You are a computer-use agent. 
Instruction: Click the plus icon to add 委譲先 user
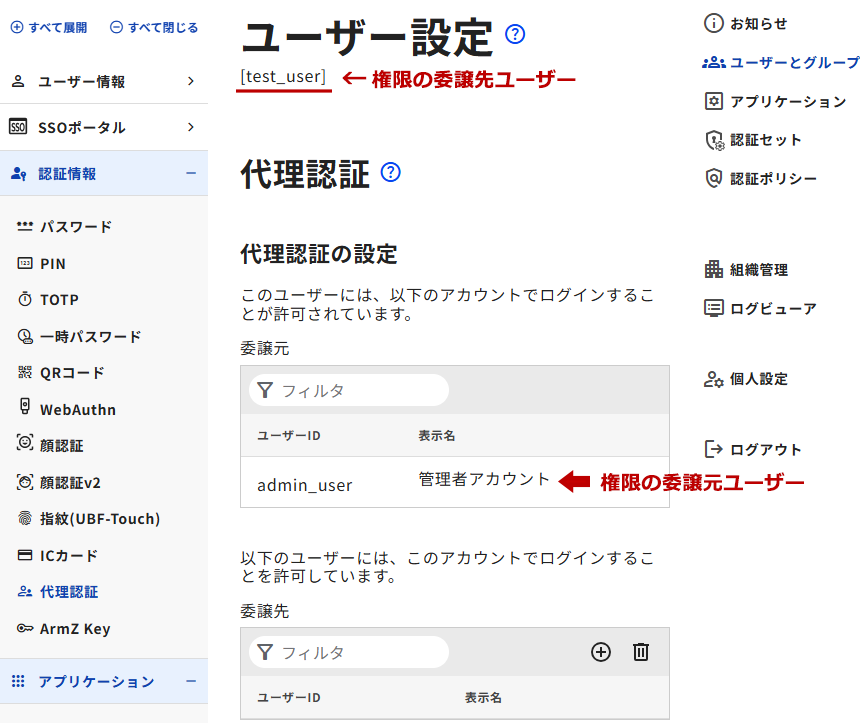[x=601, y=652]
